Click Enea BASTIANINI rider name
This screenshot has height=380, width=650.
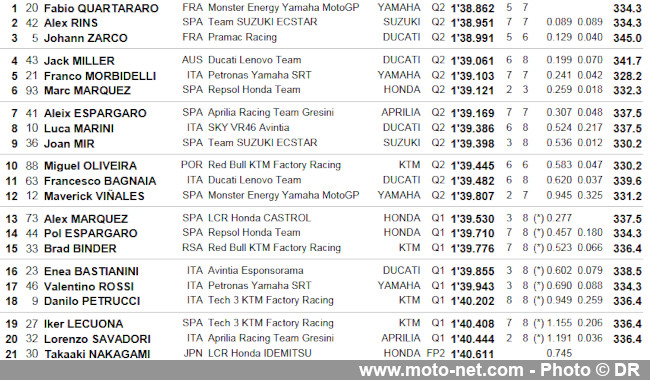click(x=91, y=271)
